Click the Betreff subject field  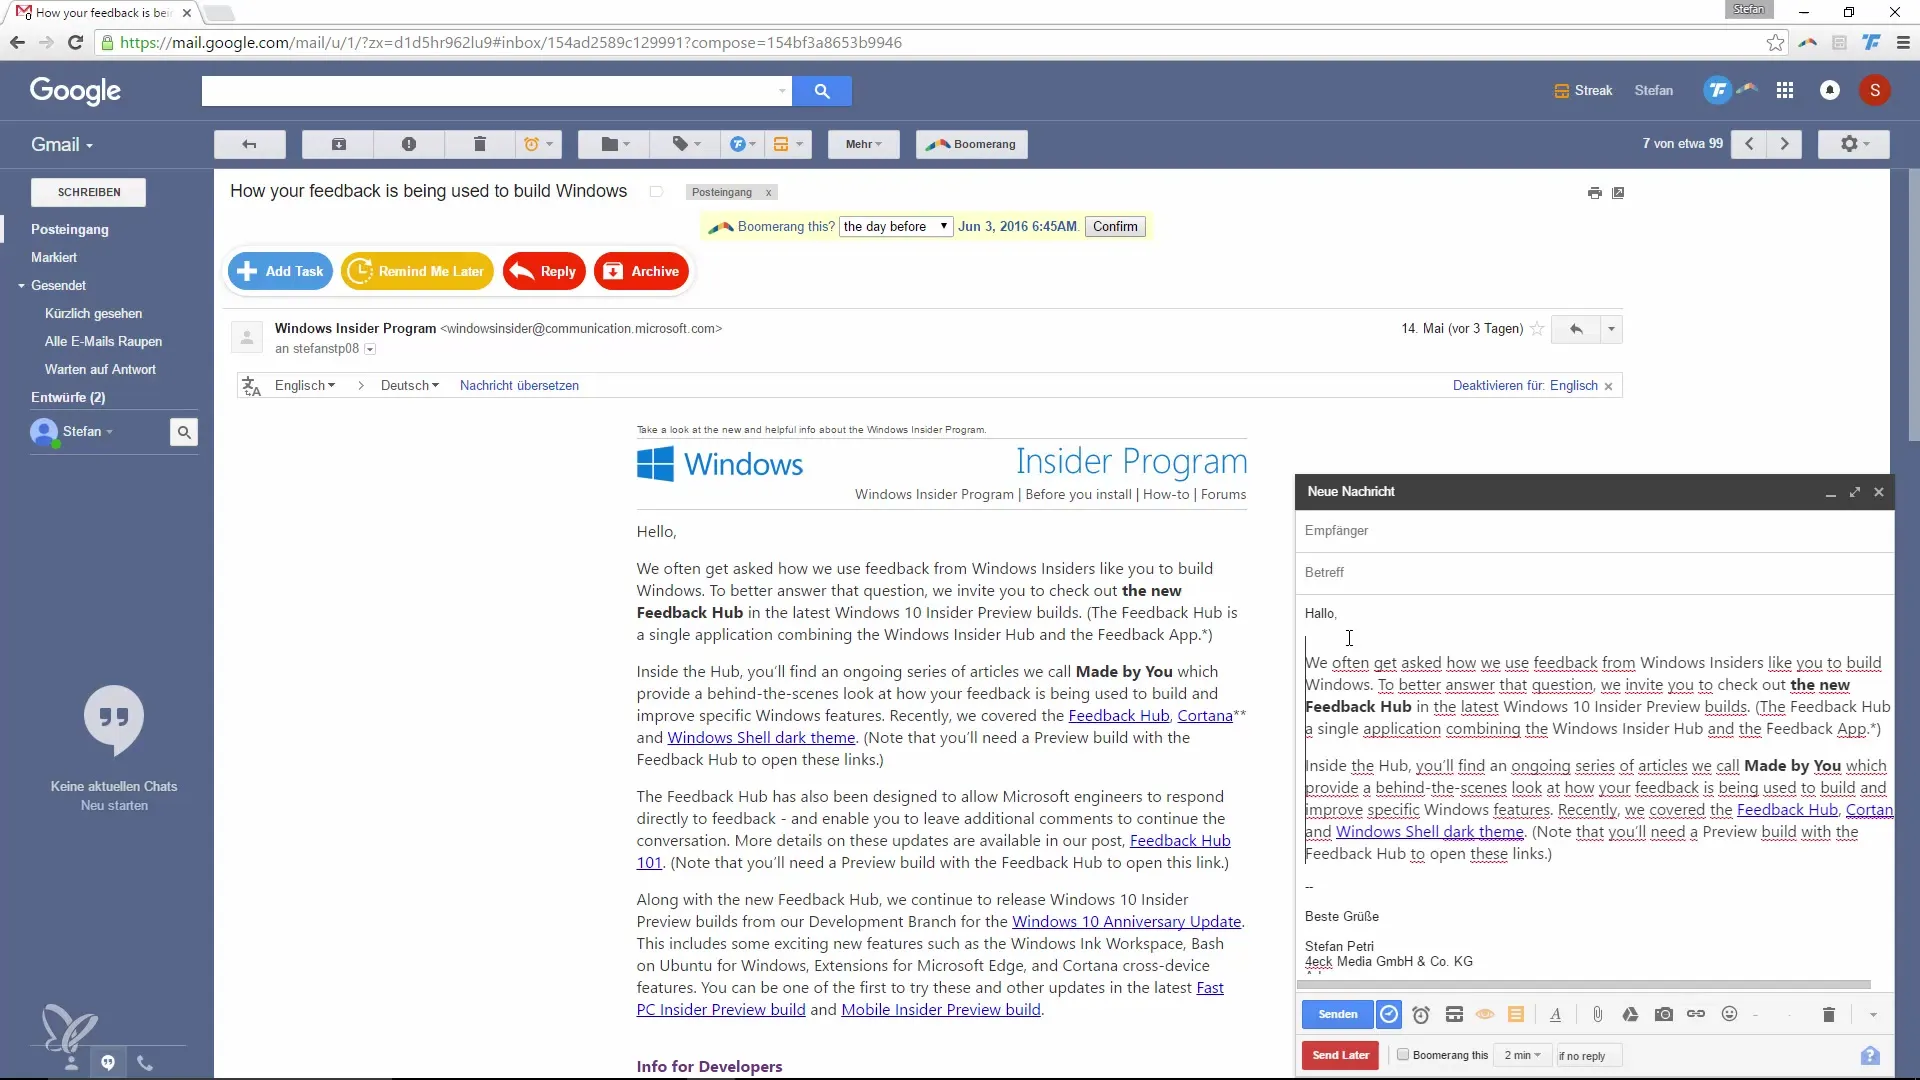coord(1594,573)
